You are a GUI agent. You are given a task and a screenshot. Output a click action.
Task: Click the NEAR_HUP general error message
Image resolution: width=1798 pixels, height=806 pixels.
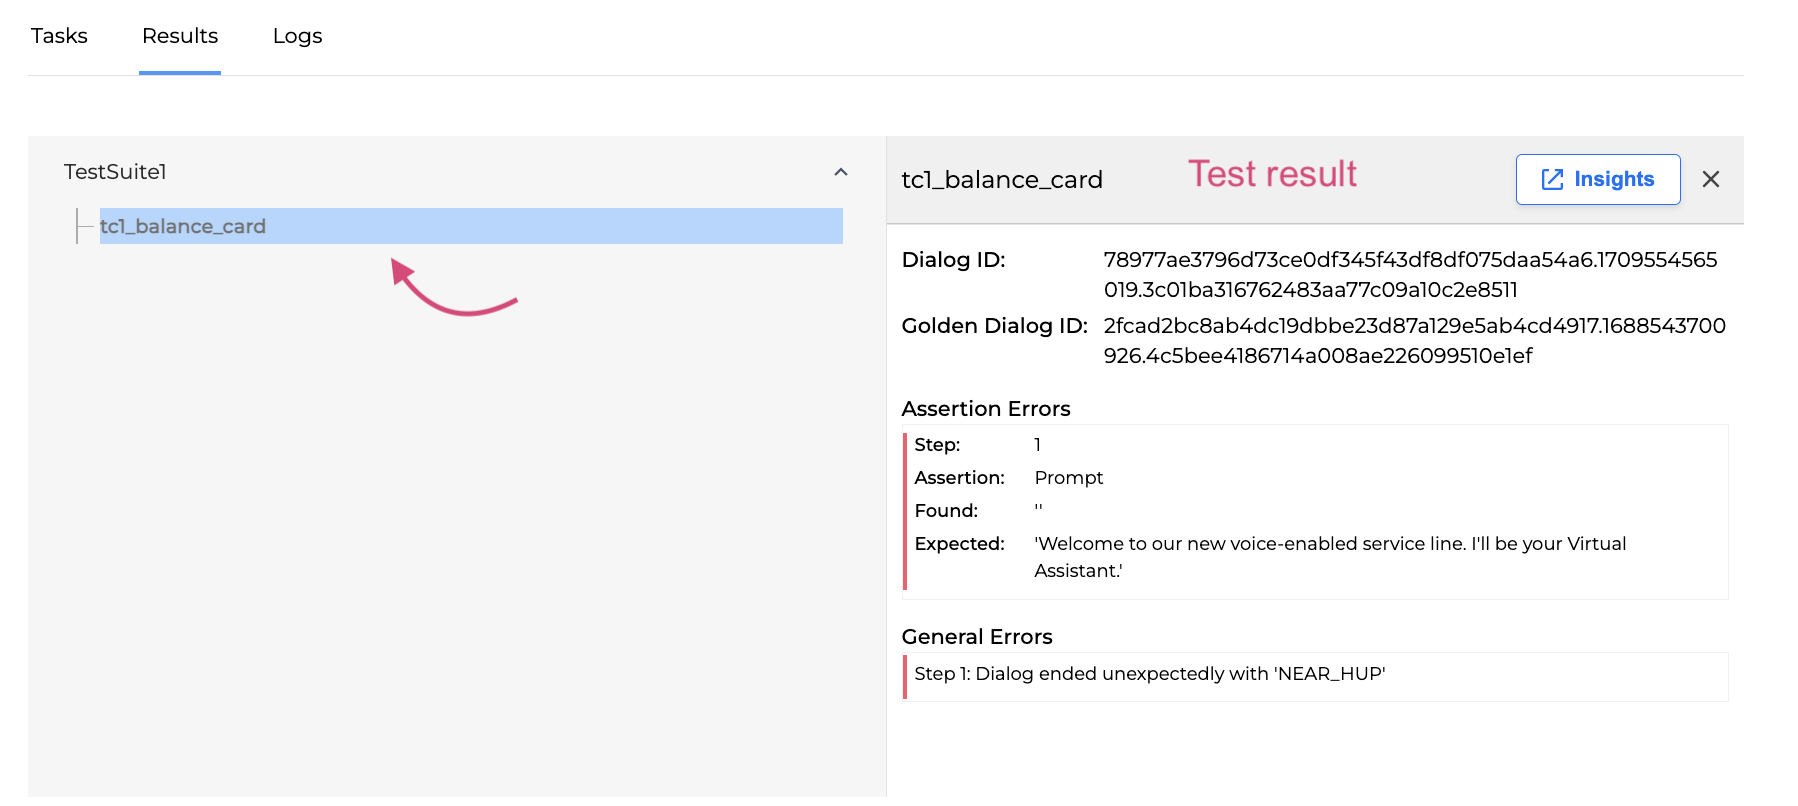tap(1149, 674)
